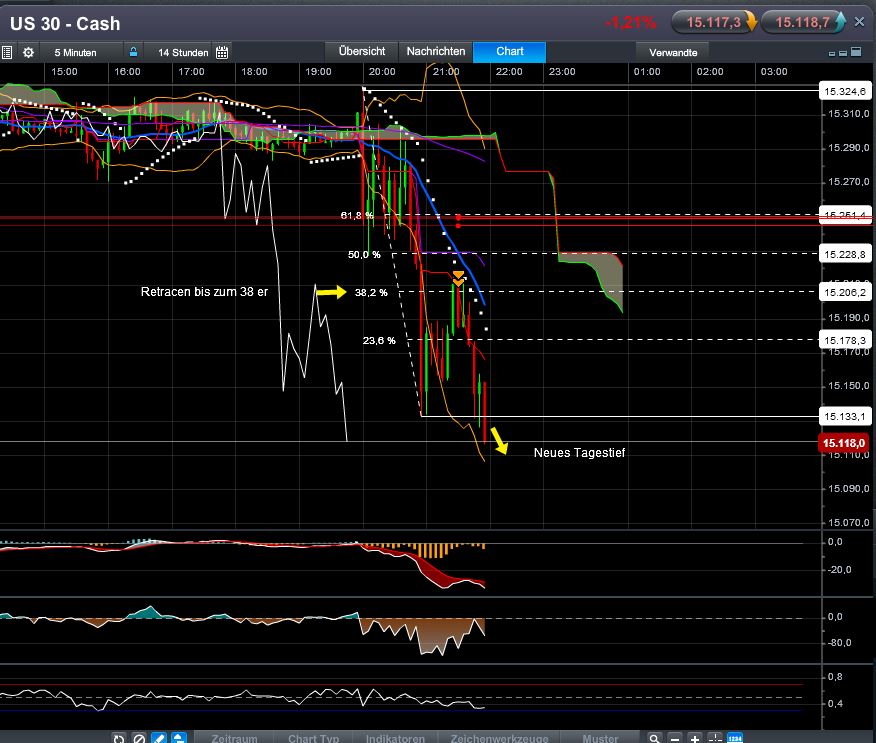The width and height of the screenshot is (876, 743).
Task: Click the magnifier zoom icon
Action: click(654, 738)
